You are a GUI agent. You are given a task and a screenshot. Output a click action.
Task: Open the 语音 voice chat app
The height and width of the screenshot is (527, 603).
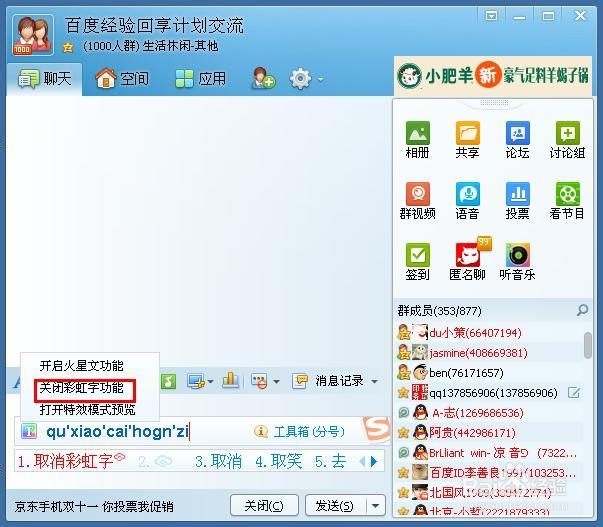tap(467, 201)
